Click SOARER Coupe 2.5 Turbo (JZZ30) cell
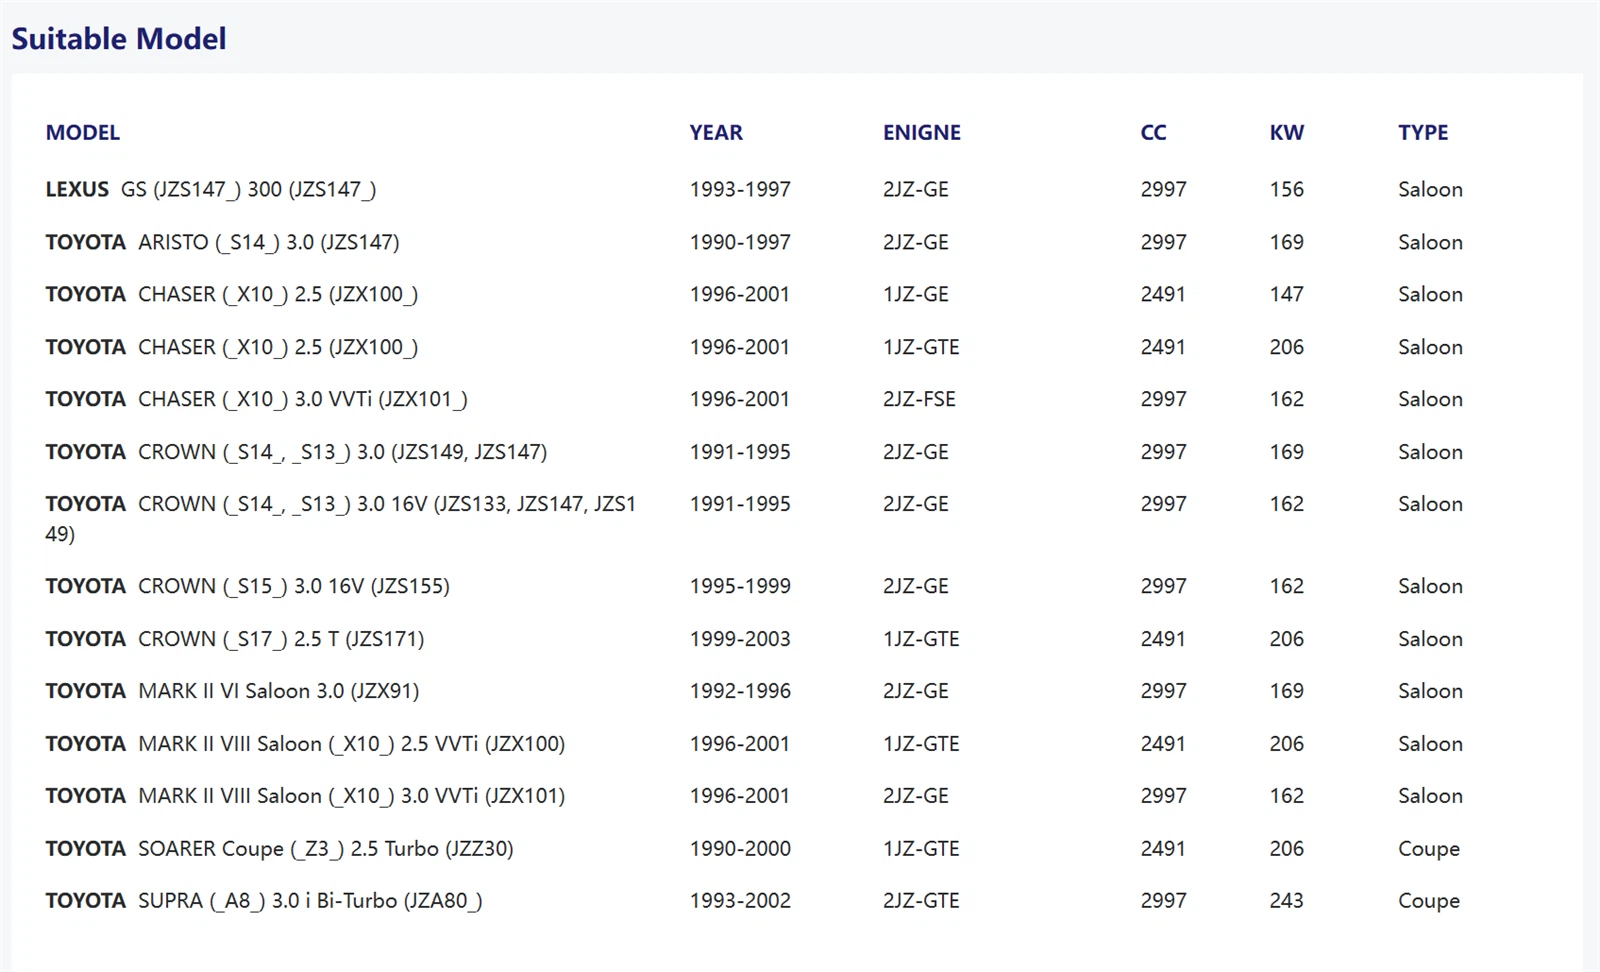The height and width of the screenshot is (972, 1600). [x=279, y=849]
